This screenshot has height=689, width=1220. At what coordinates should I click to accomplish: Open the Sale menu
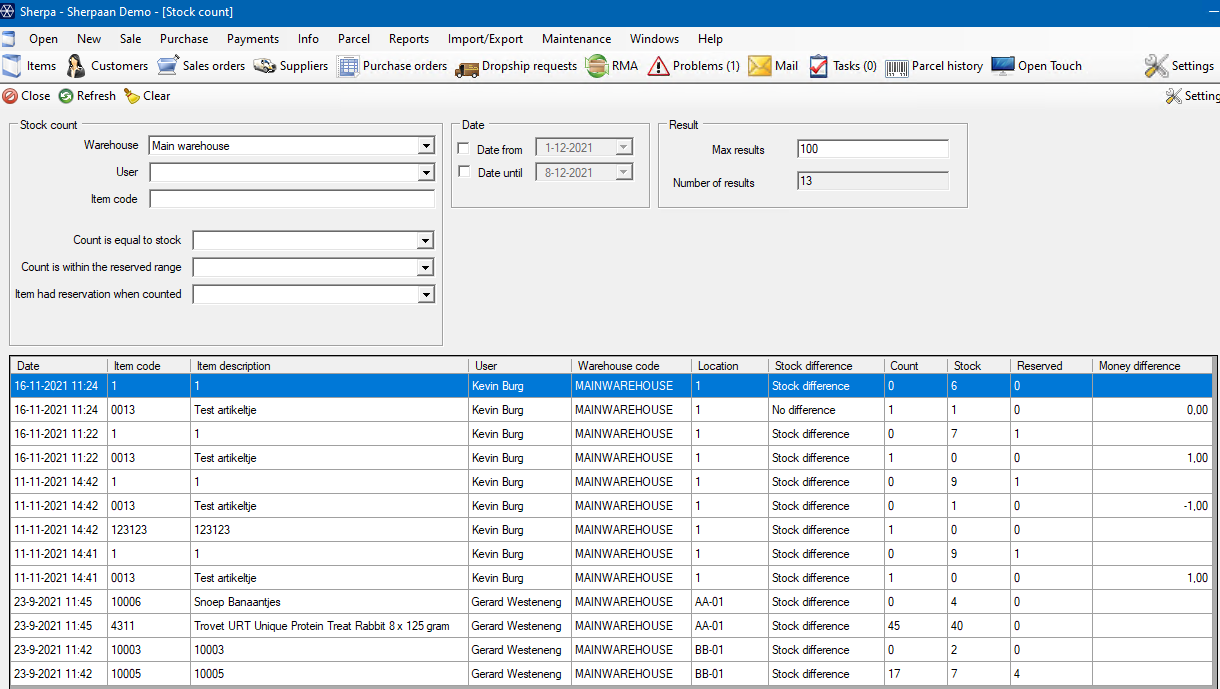(x=131, y=39)
